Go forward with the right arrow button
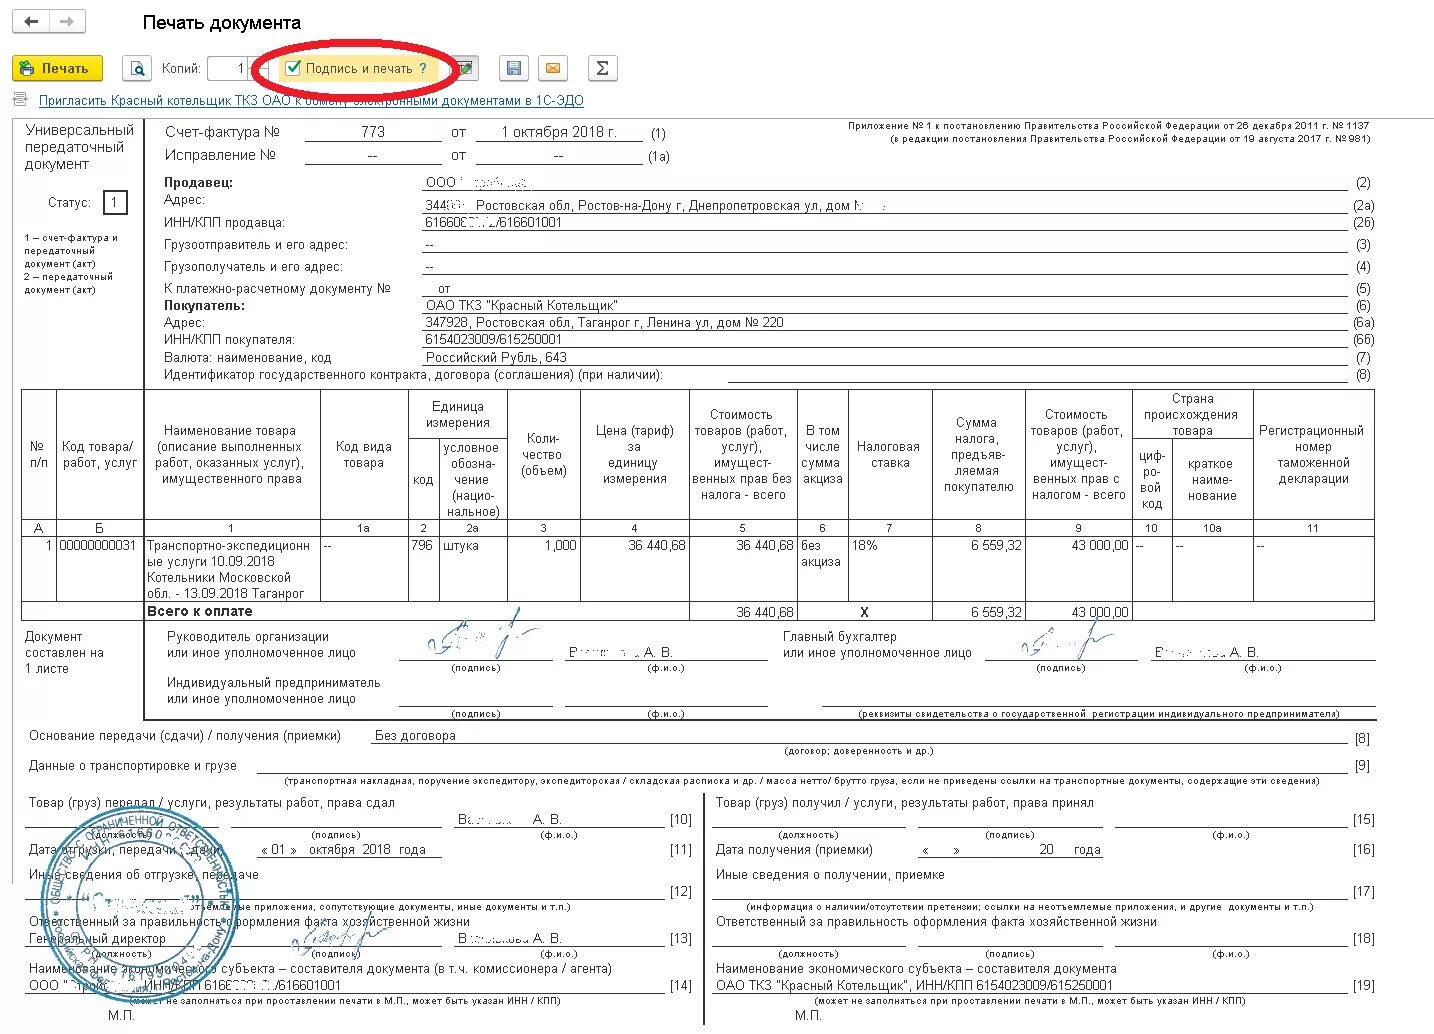The height and width of the screenshot is (1034, 1434). click(x=66, y=21)
